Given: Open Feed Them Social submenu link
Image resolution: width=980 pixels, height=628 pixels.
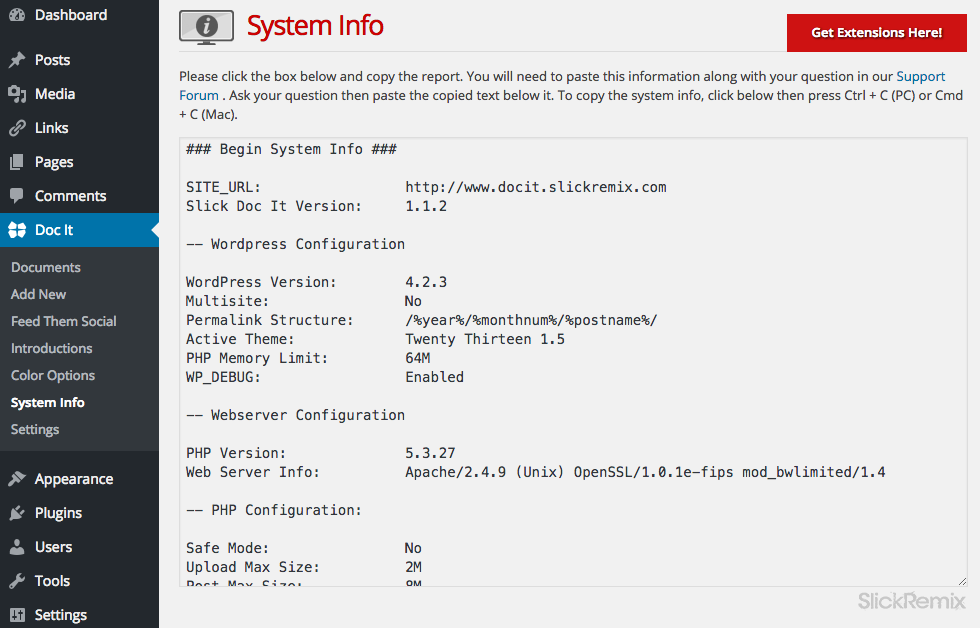Looking at the screenshot, I should 64,321.
